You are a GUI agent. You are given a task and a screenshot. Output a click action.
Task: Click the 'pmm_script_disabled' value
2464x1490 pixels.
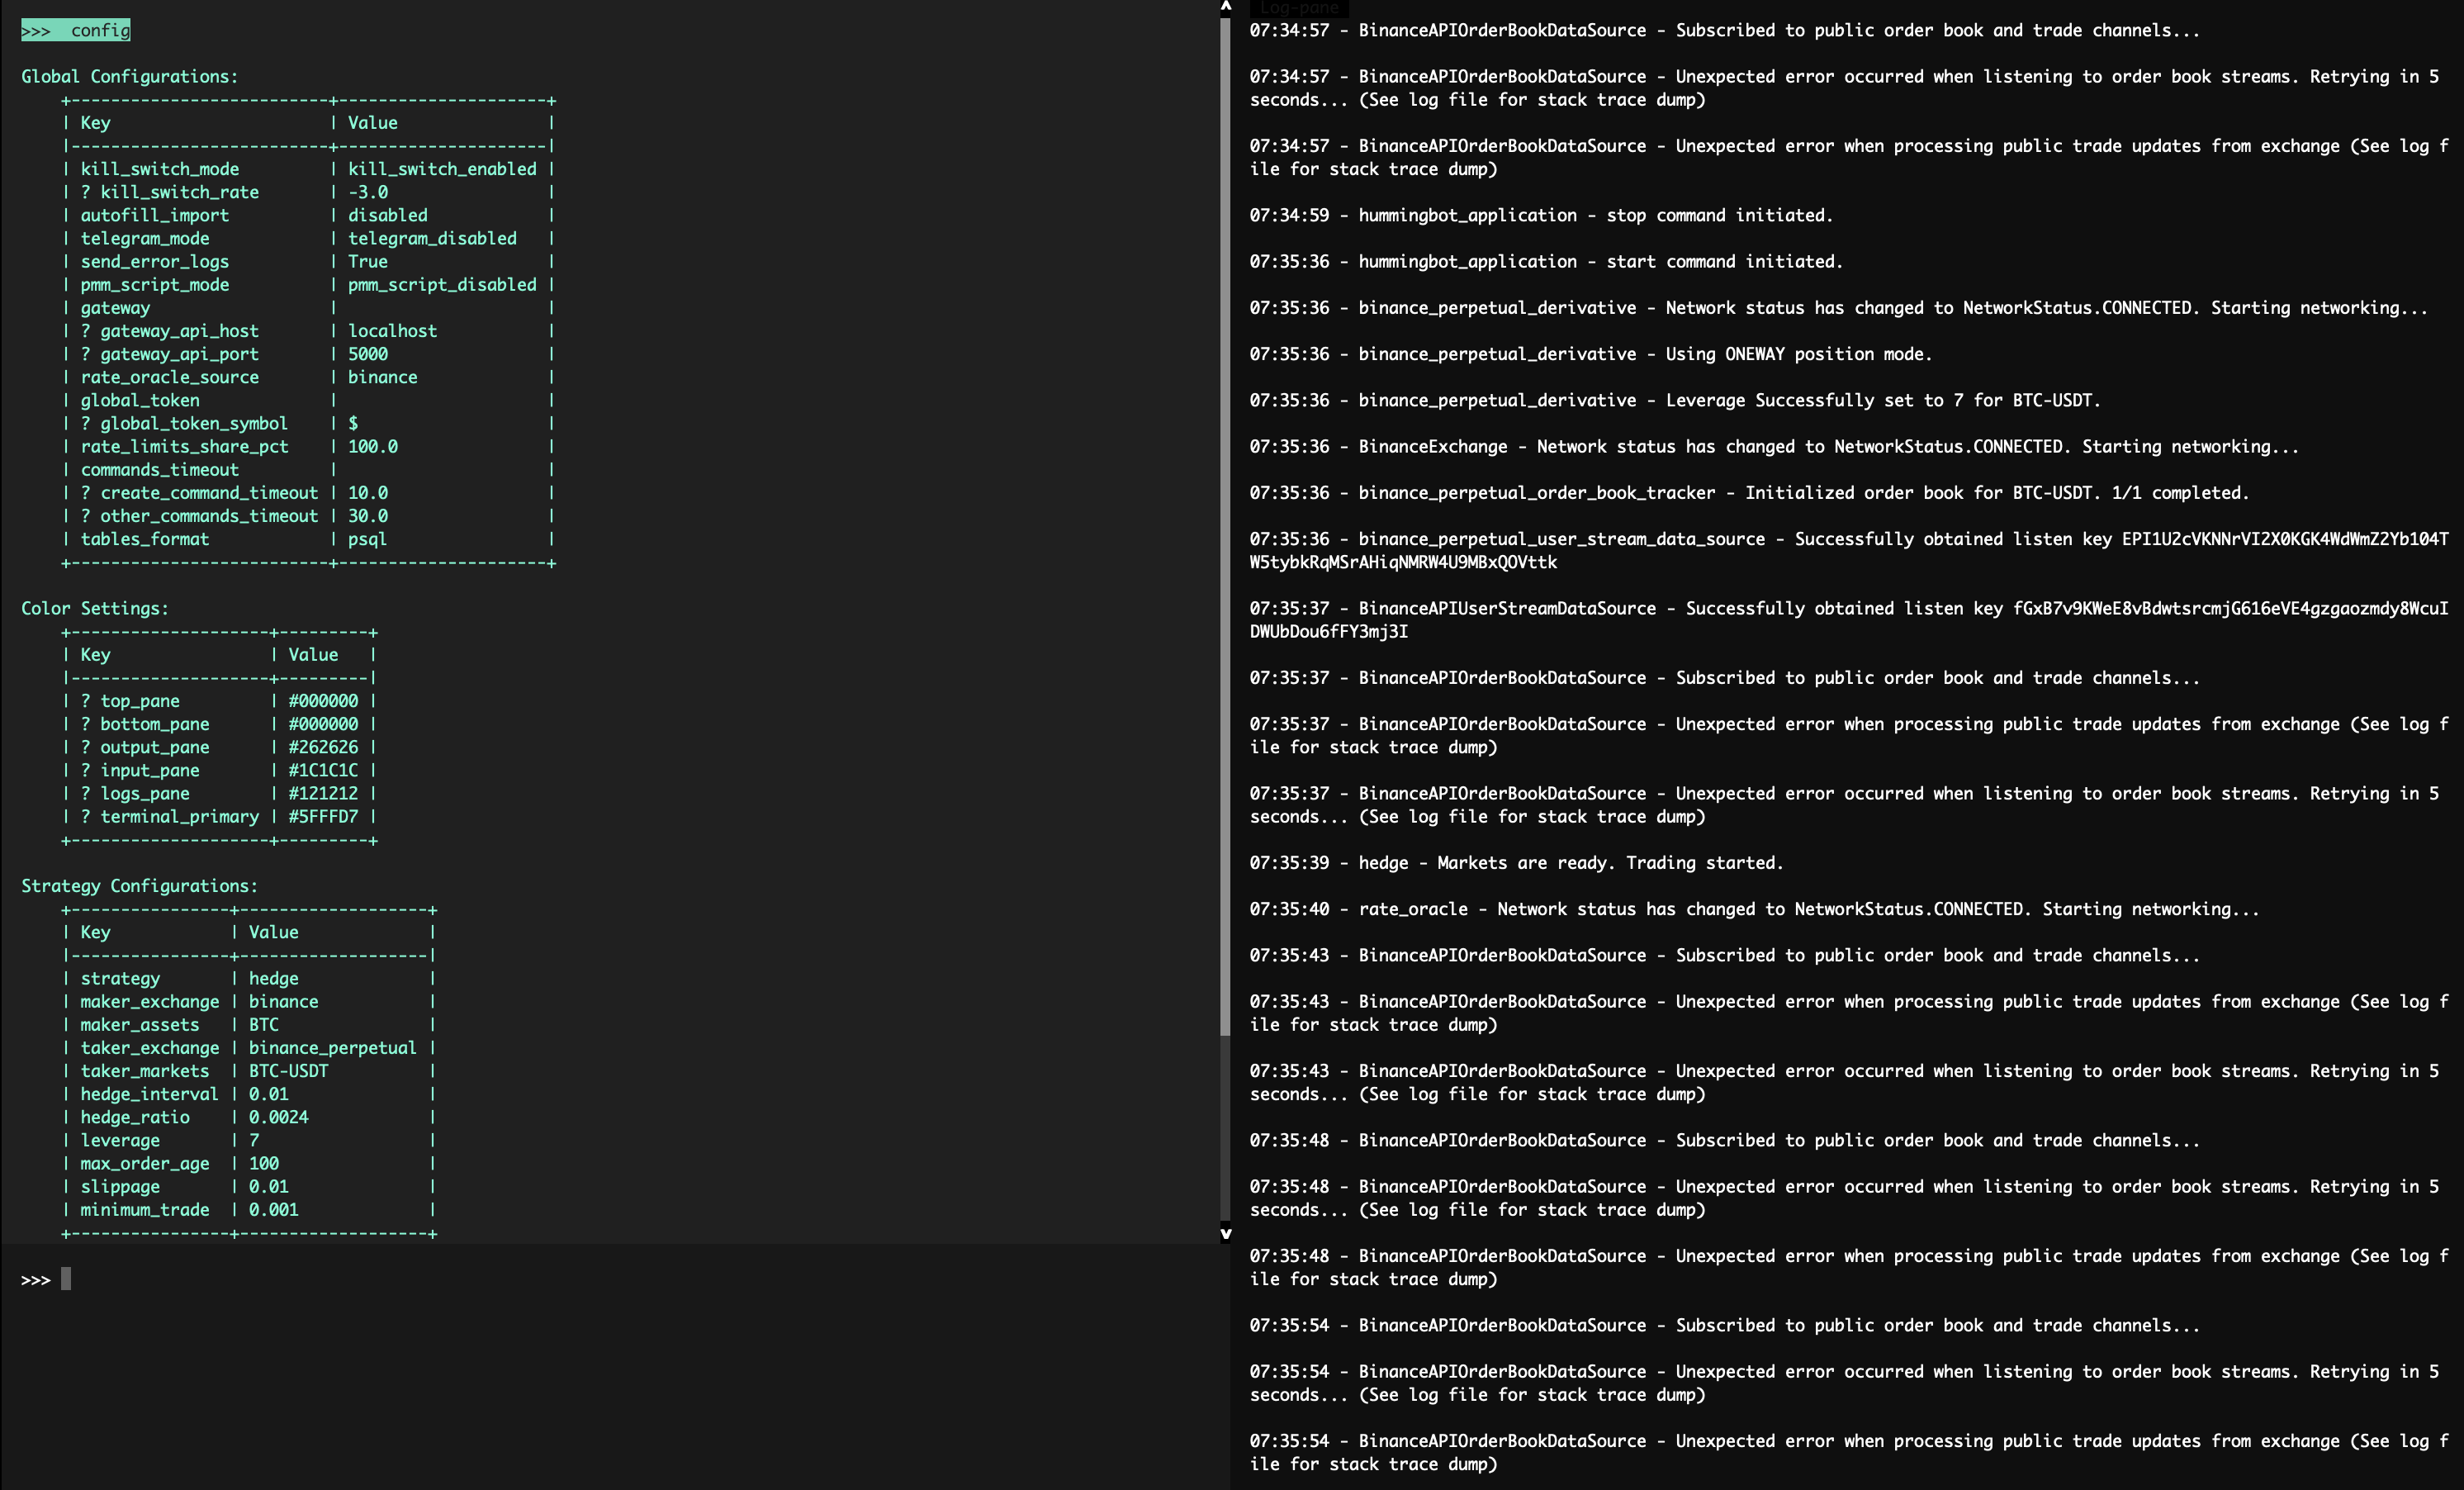tap(442, 284)
